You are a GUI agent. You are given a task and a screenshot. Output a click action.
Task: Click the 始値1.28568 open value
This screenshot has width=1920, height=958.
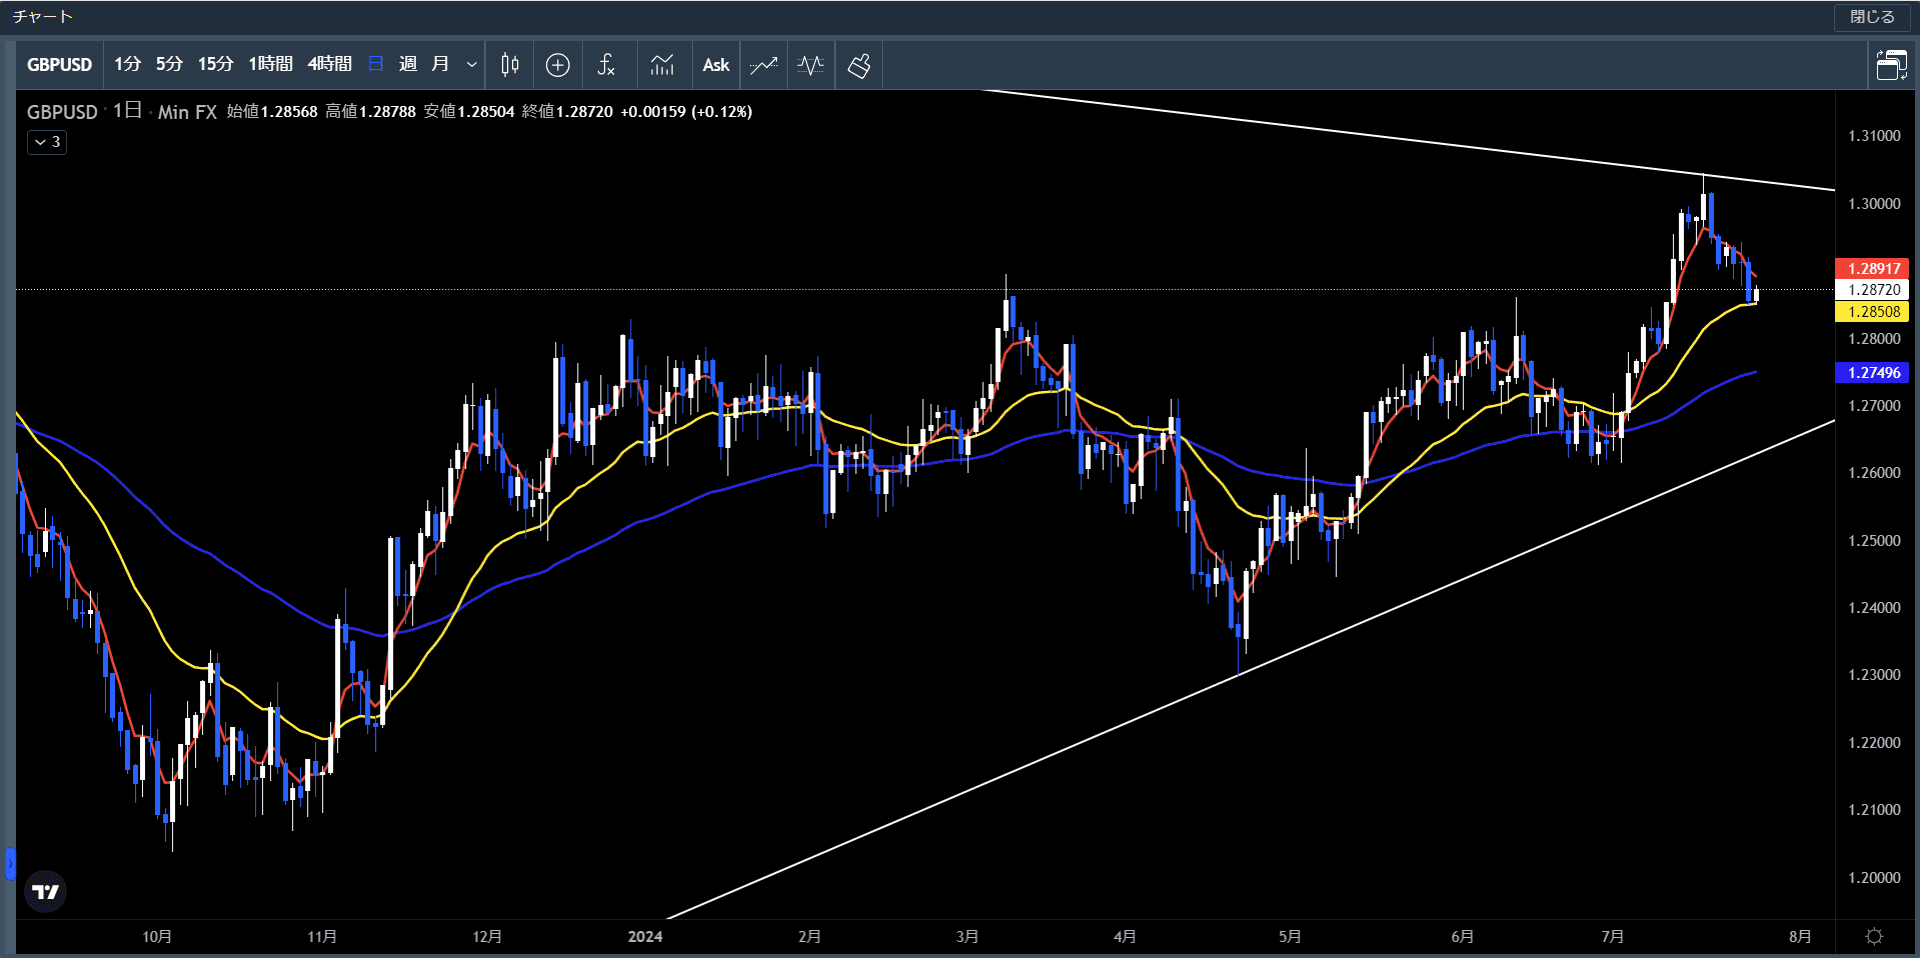point(272,112)
